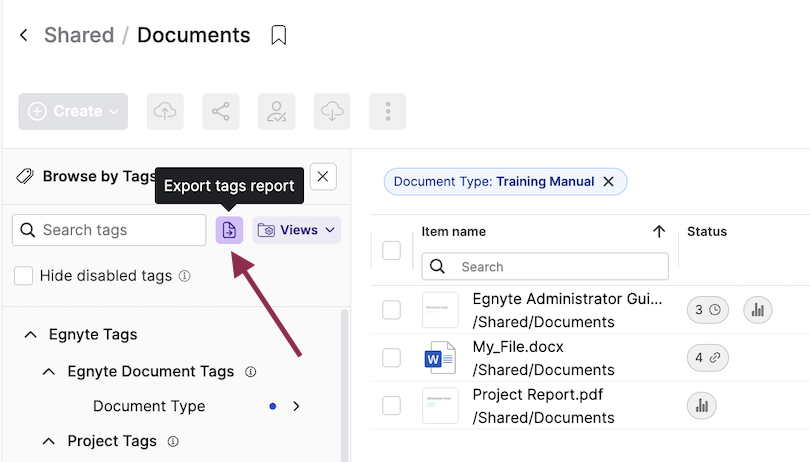Collapse the Project Tags group
810x462 pixels.
pyautogui.click(x=49, y=441)
